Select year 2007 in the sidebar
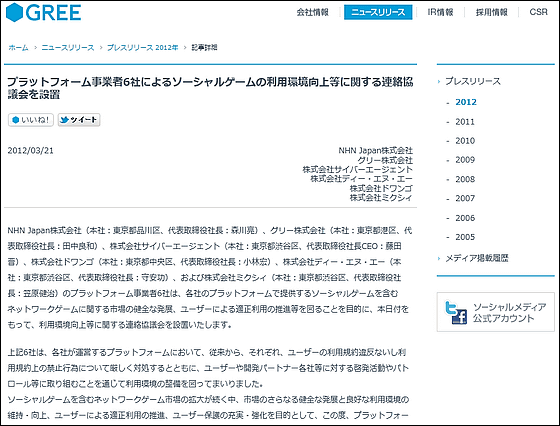This screenshot has height=426, width=560. pos(465,198)
